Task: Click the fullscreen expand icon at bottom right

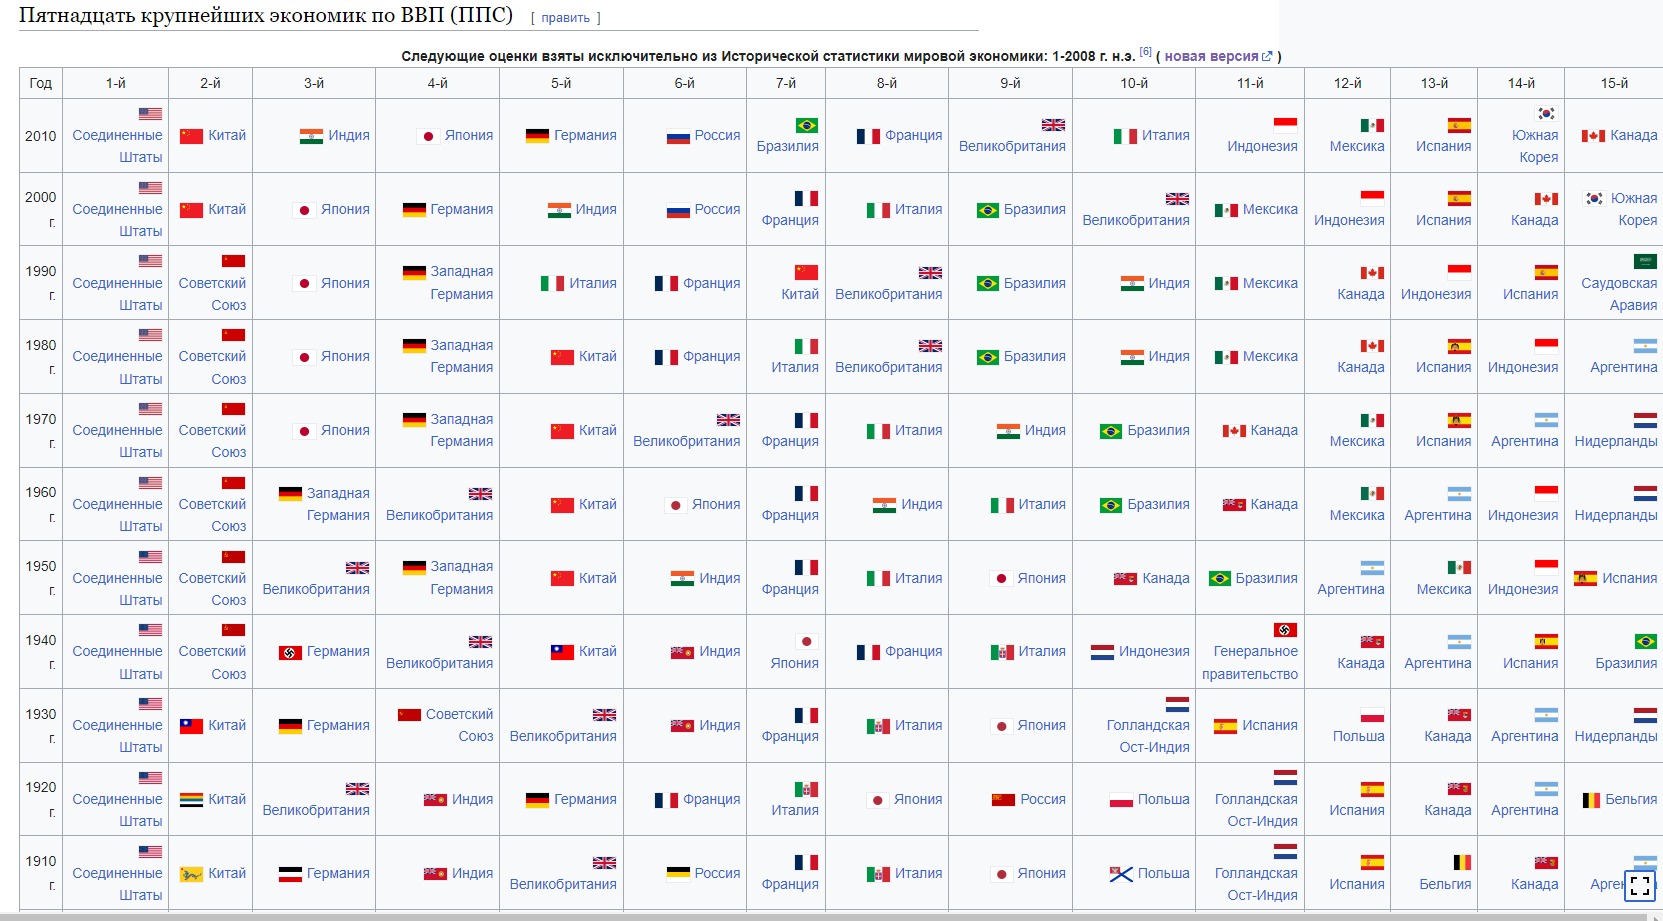Action: 1640,885
